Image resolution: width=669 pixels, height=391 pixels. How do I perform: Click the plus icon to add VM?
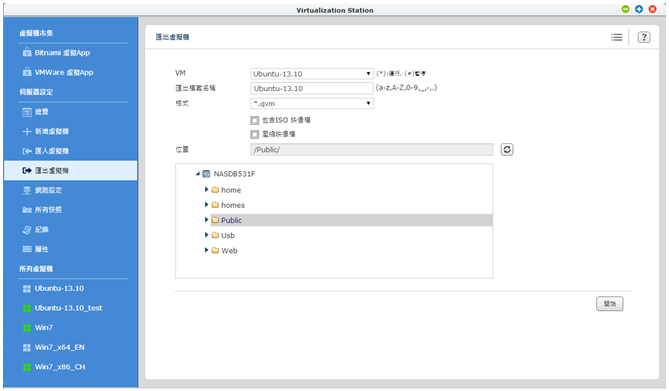coord(27,131)
